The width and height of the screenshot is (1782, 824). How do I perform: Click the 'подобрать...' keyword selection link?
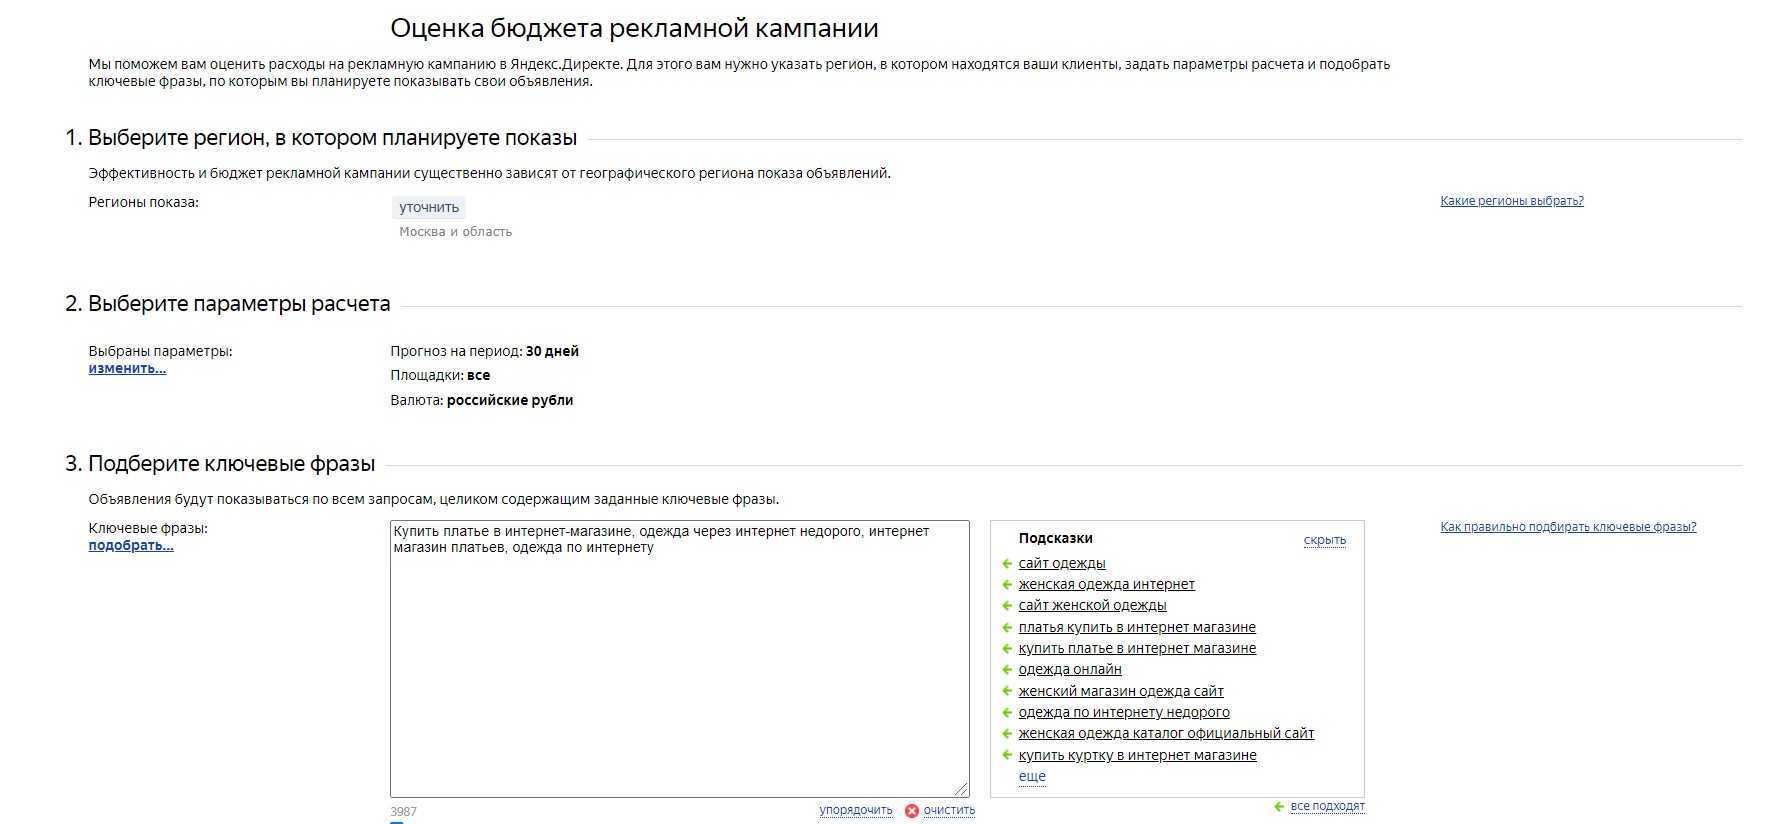coord(131,545)
